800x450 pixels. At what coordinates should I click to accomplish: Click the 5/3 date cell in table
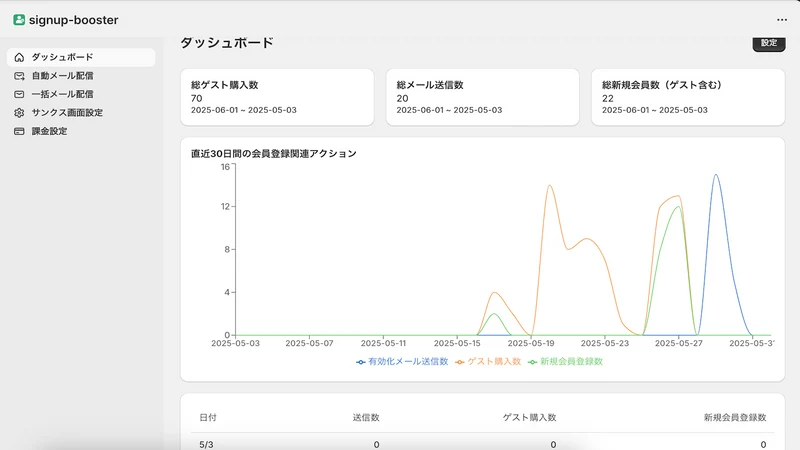pos(206,445)
